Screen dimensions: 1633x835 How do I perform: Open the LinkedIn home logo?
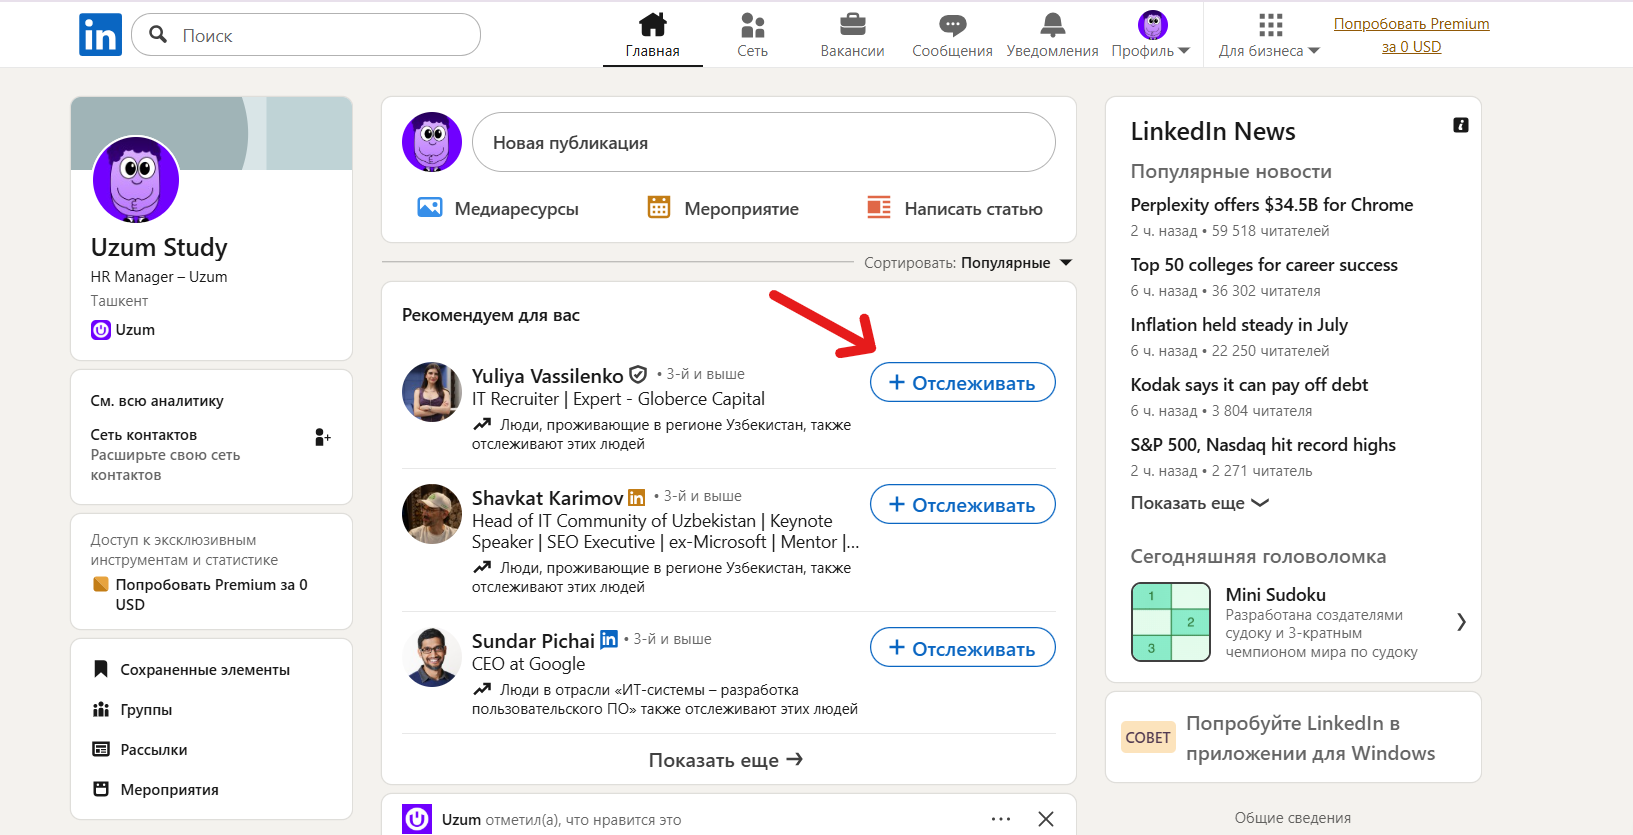pyautogui.click(x=100, y=35)
